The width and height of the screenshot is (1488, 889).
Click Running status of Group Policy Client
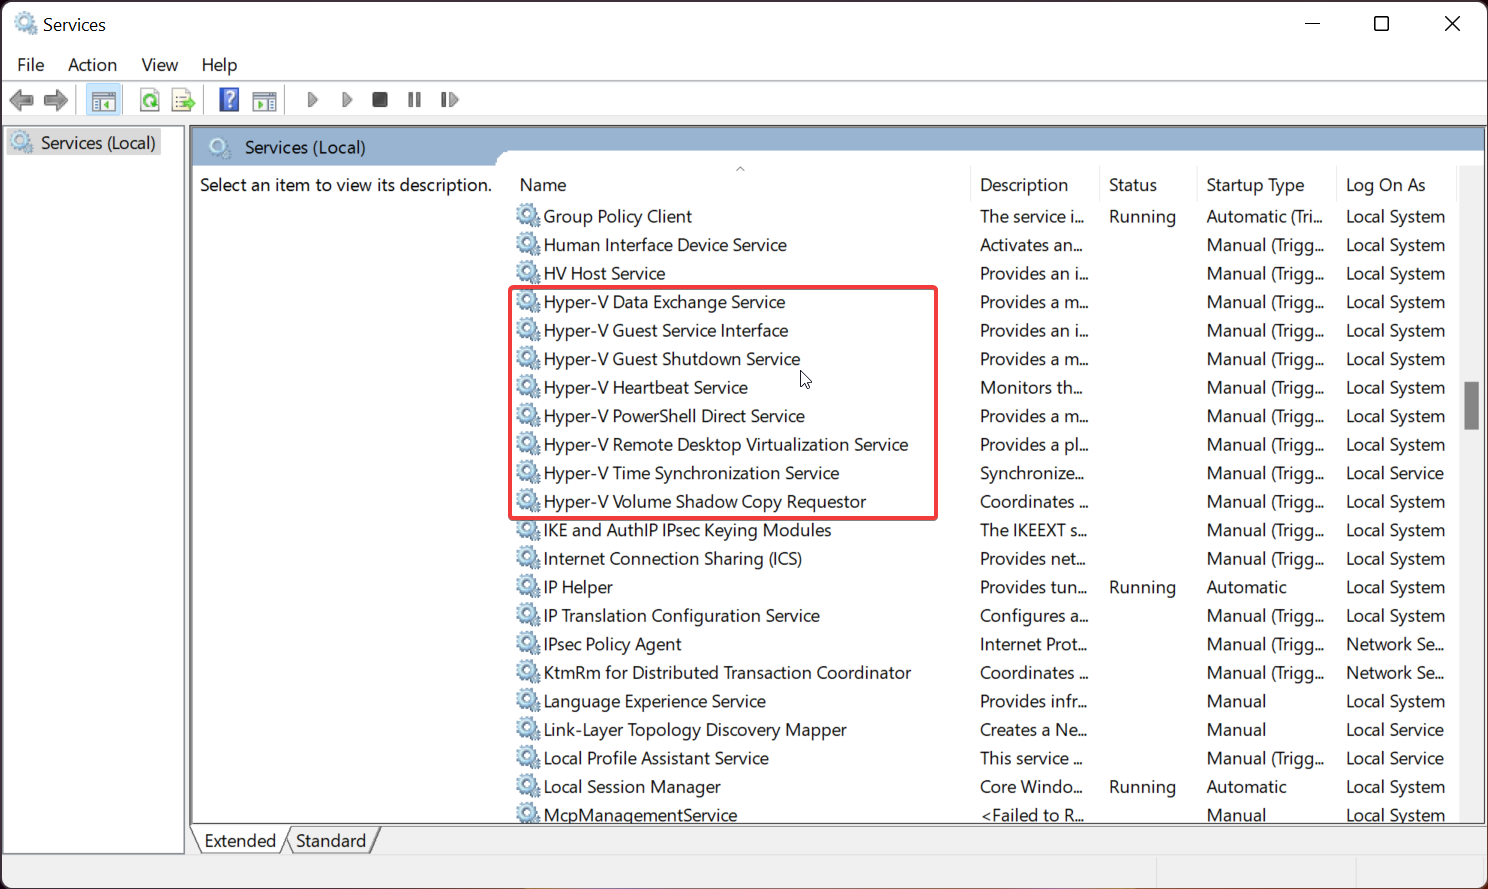[1142, 217]
